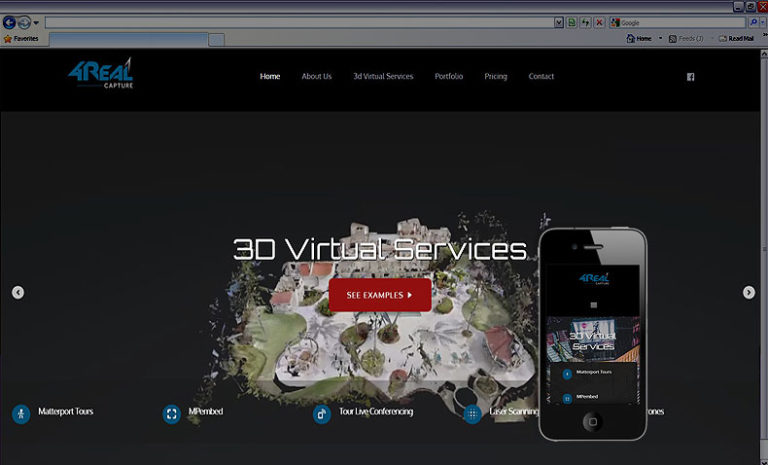Open the Contact page
This screenshot has height=465, width=768.
coord(541,76)
